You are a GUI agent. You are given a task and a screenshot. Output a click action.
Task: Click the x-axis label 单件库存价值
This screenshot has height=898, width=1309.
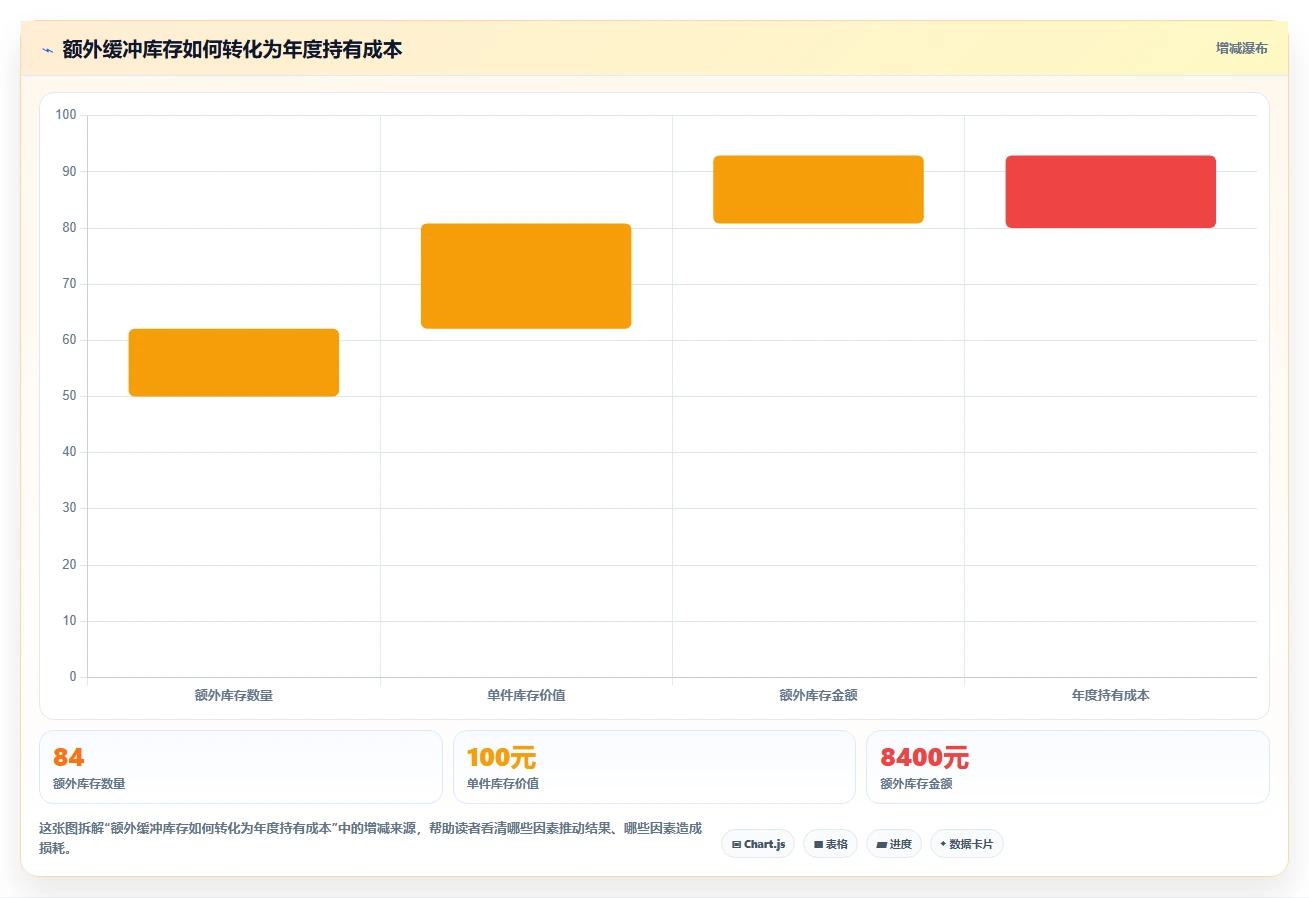point(526,695)
